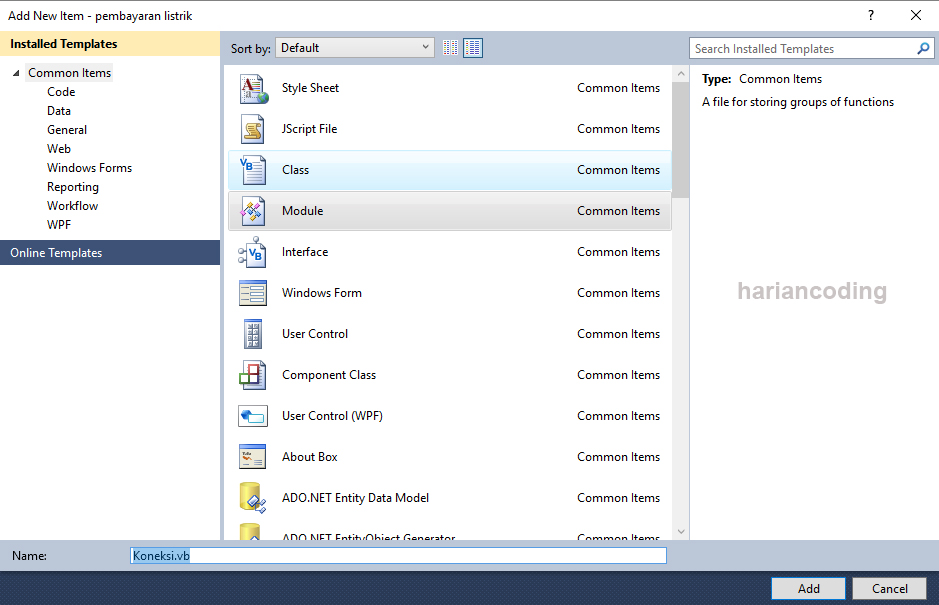
Task: Select the ADO.NET Entity Data Model icon
Action: click(x=253, y=498)
